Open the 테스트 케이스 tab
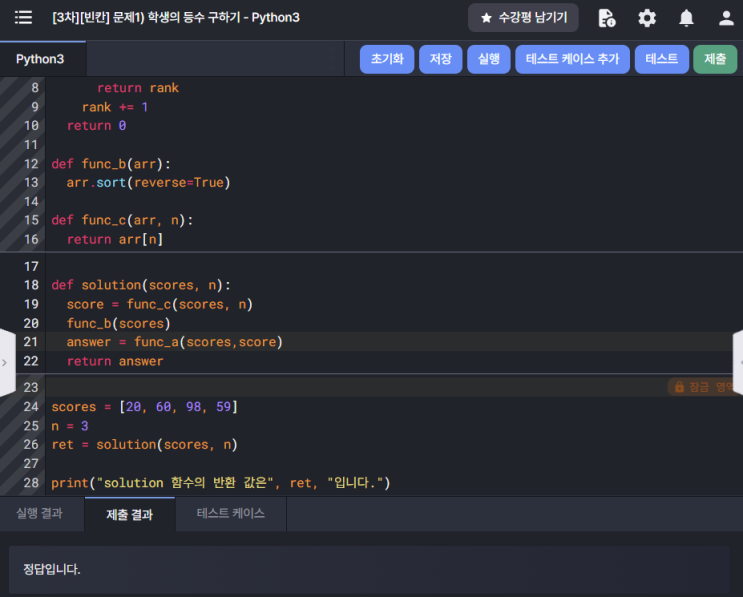Viewport: 743px width, 597px height. (231, 513)
